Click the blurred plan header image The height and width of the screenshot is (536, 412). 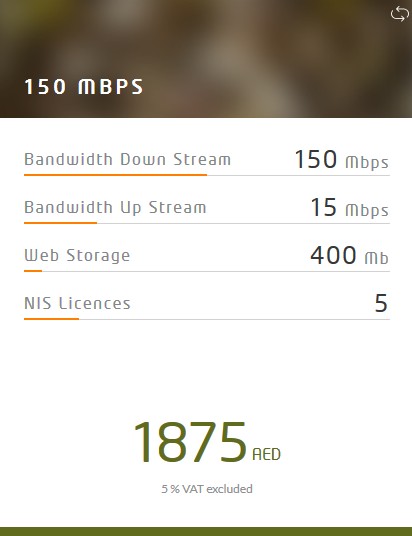(x=206, y=59)
